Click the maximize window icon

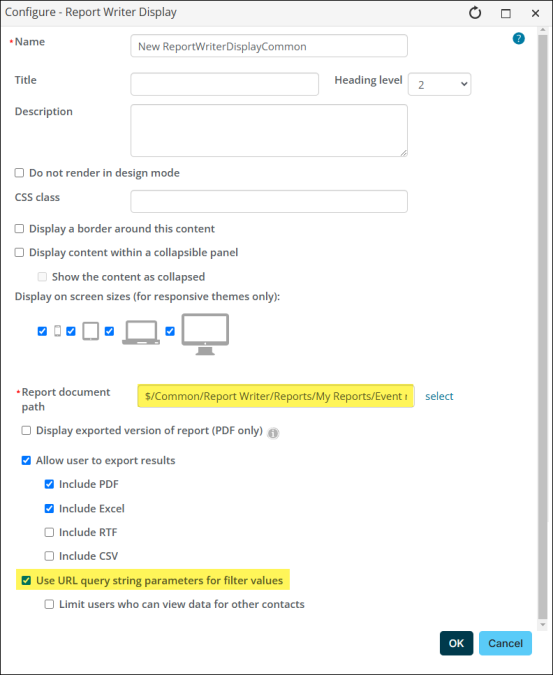tap(506, 13)
